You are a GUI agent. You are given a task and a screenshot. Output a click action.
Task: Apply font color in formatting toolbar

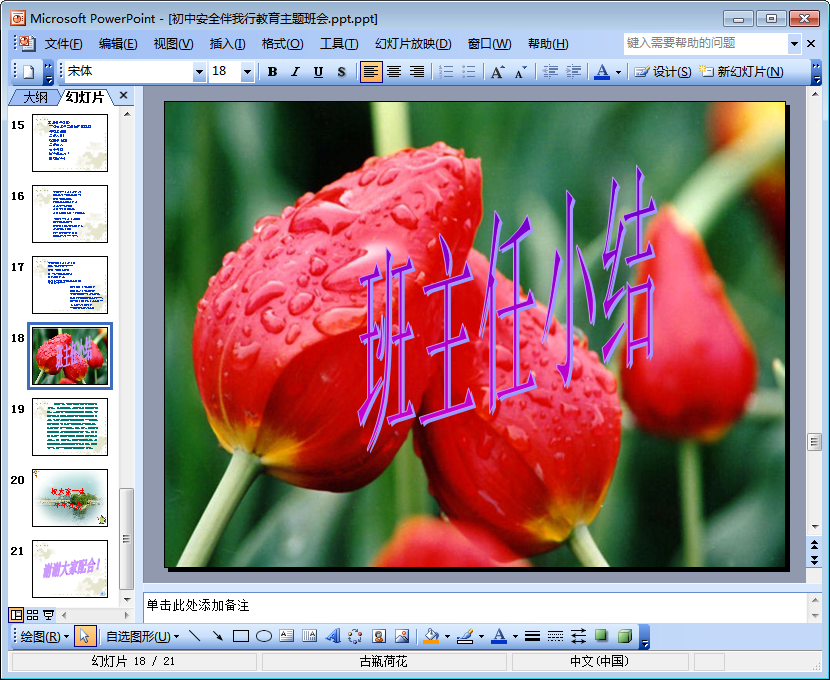(x=602, y=71)
